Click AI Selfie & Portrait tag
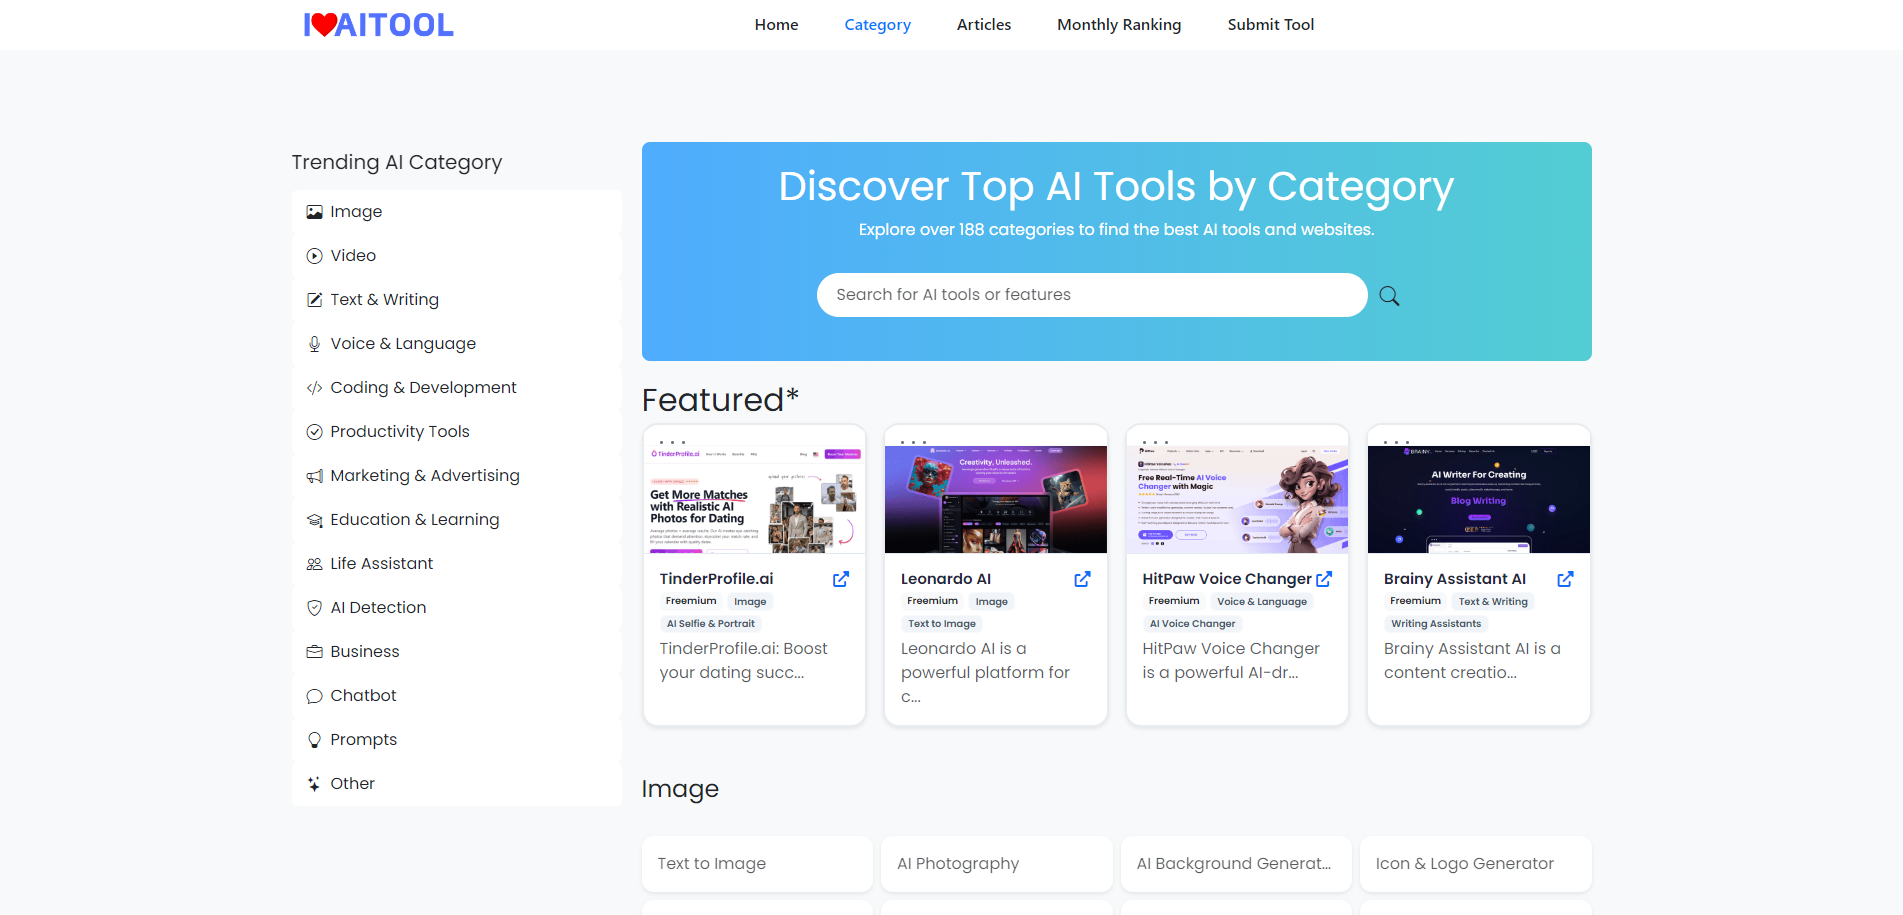Viewport: 1903px width, 915px height. tap(711, 624)
